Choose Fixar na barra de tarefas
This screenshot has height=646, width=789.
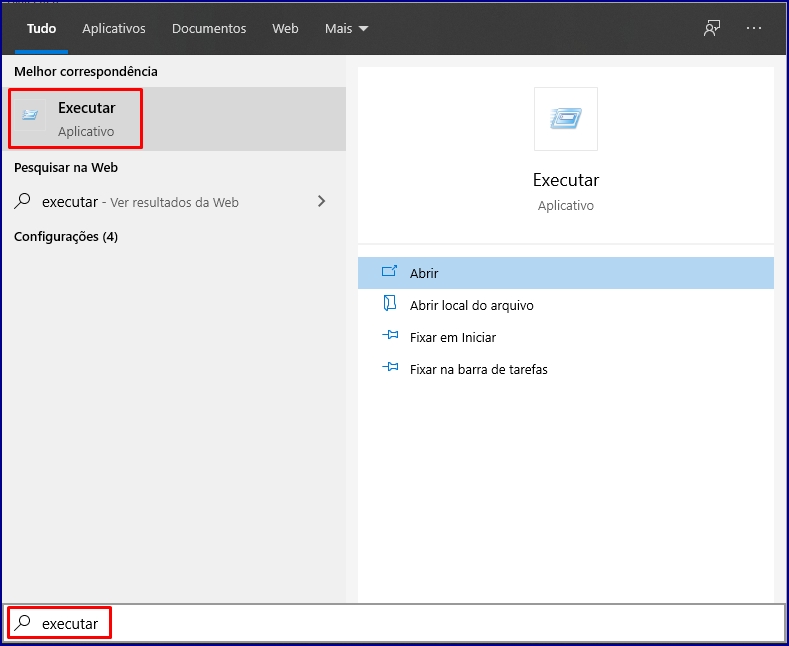pos(478,369)
